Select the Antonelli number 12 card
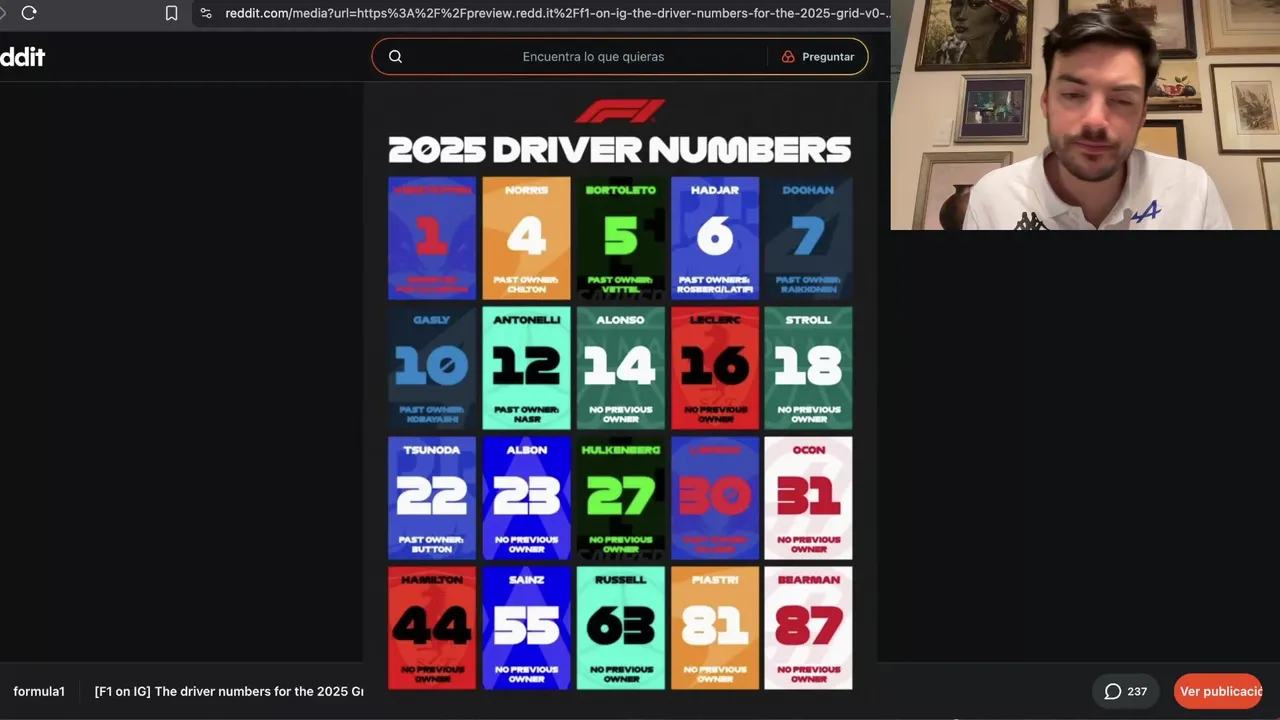The height and width of the screenshot is (720, 1280). pyautogui.click(x=526, y=368)
